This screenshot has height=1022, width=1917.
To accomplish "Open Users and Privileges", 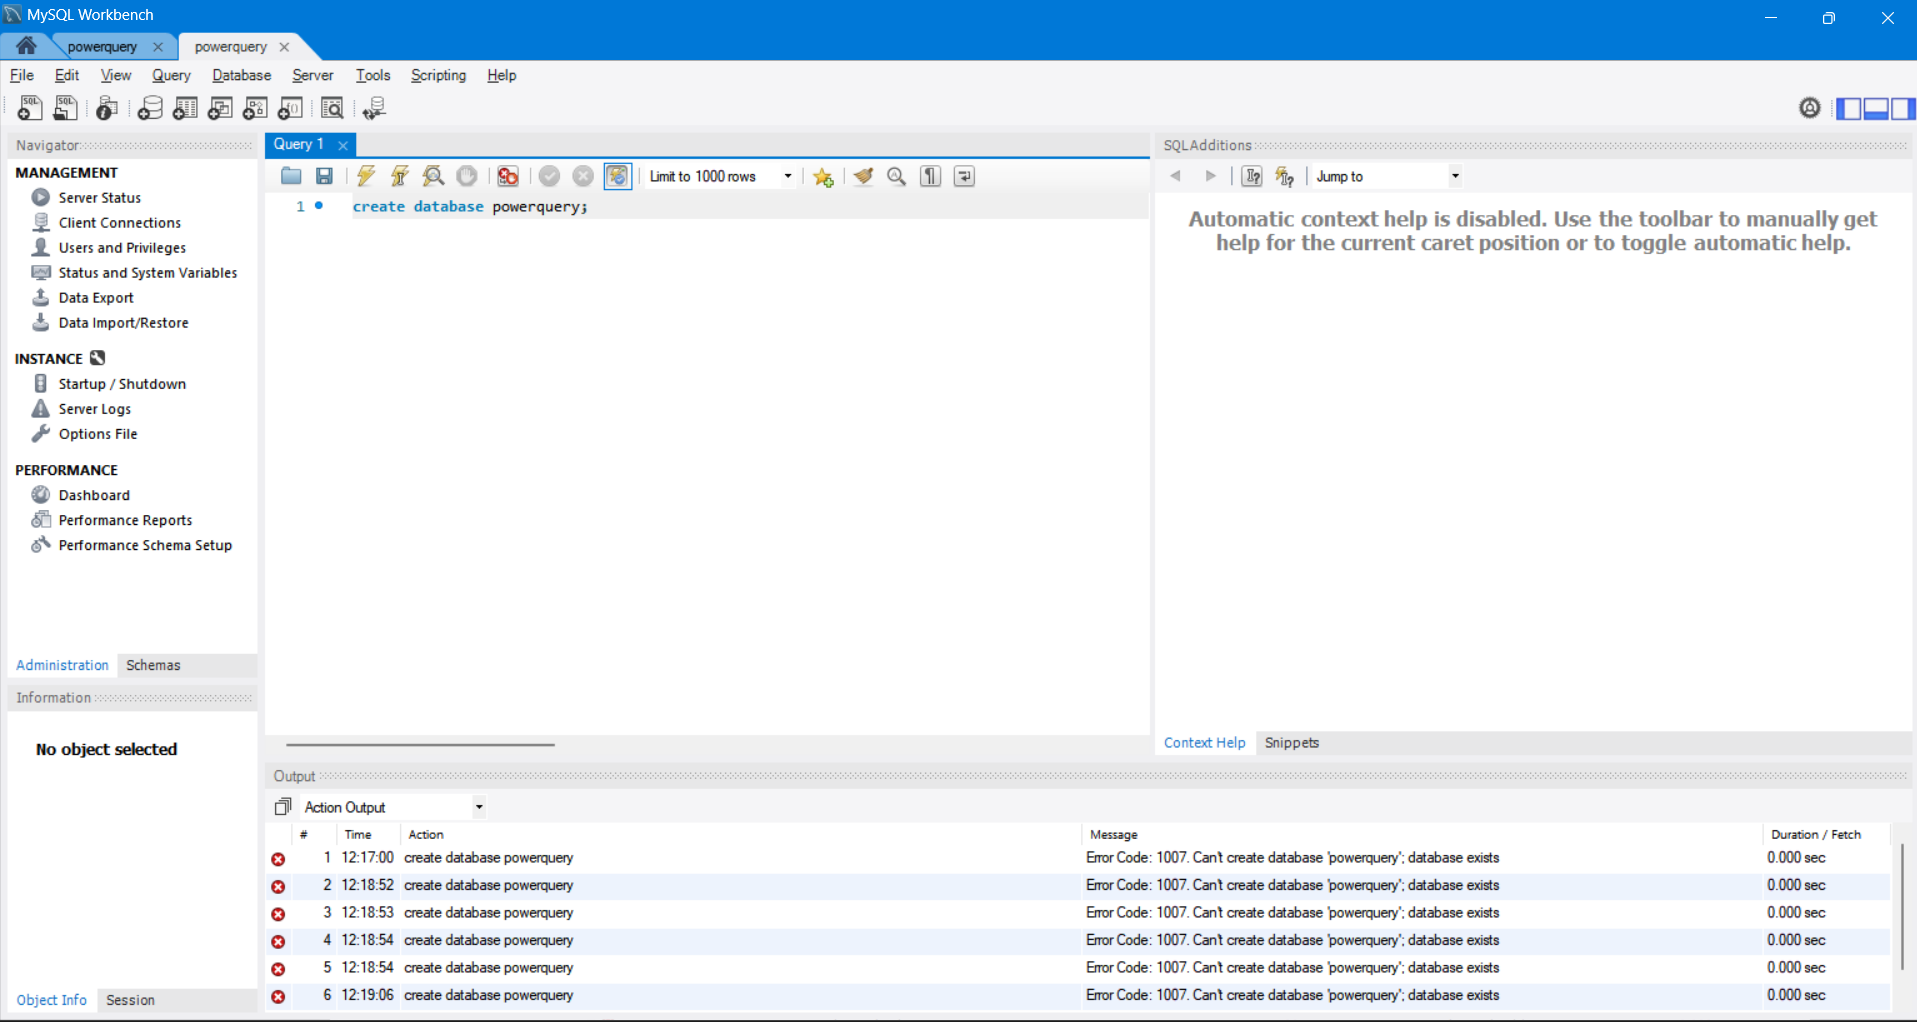I will coord(121,248).
